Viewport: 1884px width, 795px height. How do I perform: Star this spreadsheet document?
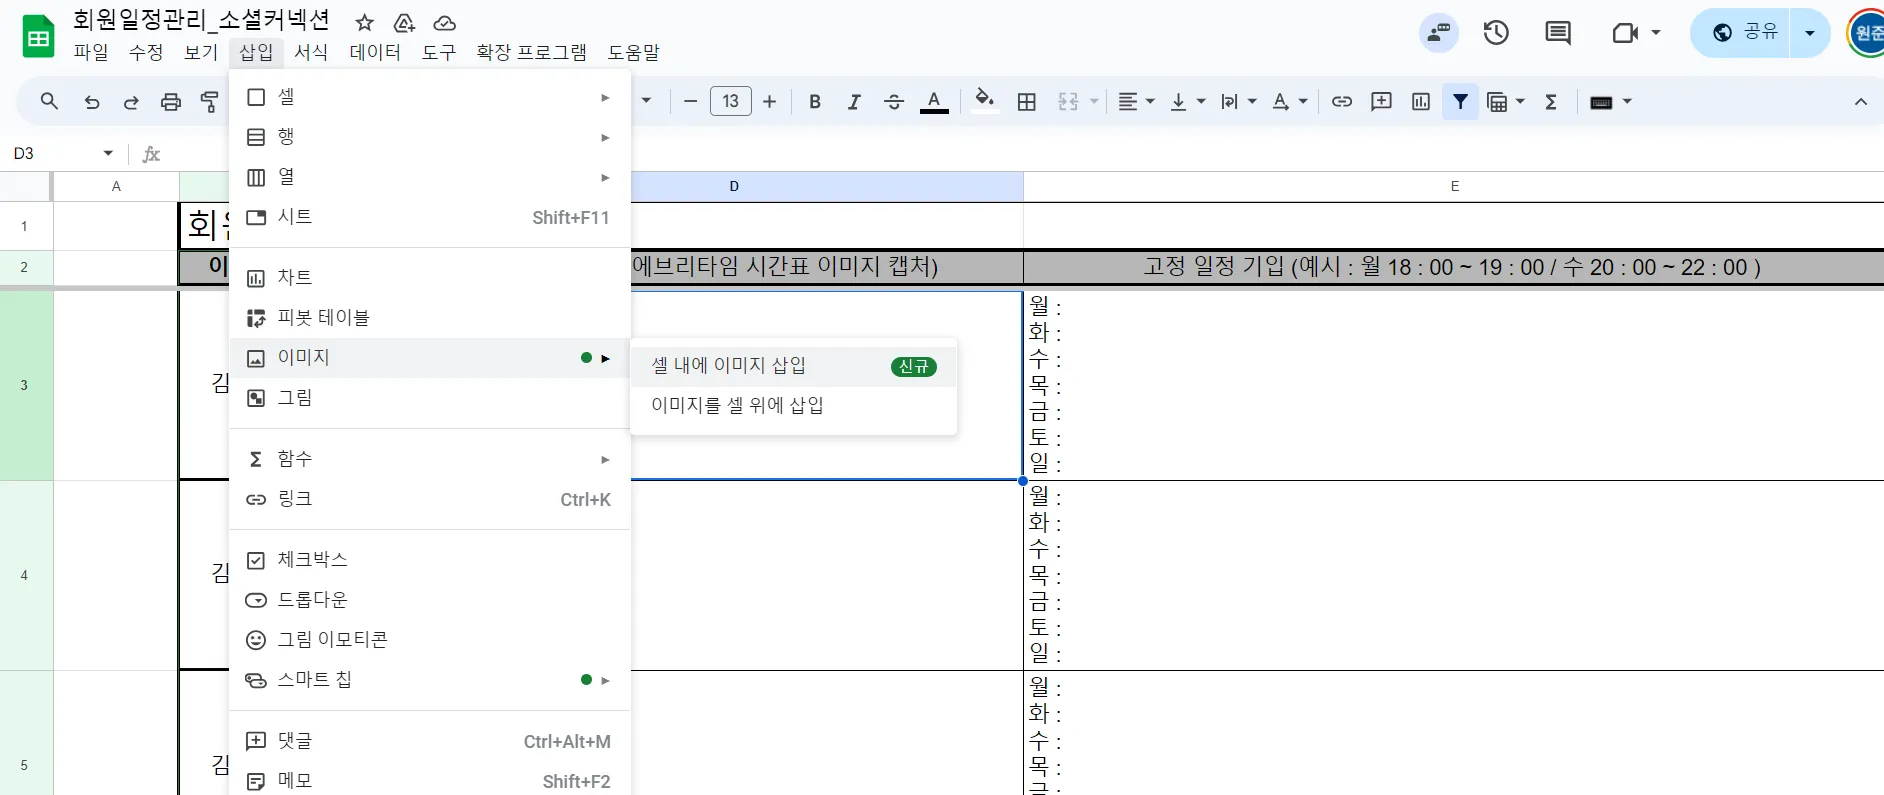[x=365, y=22]
